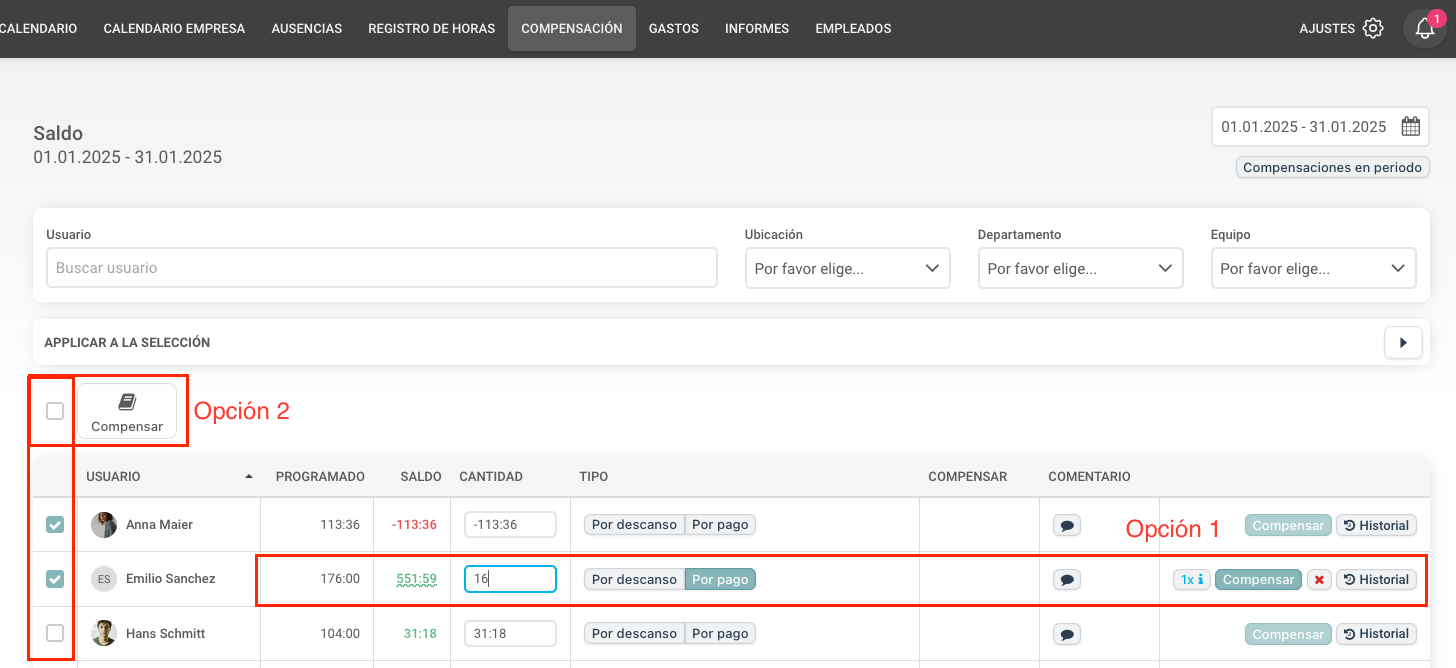
Task: Uncheck the Anna Maier row checkbox
Action: tap(55, 525)
